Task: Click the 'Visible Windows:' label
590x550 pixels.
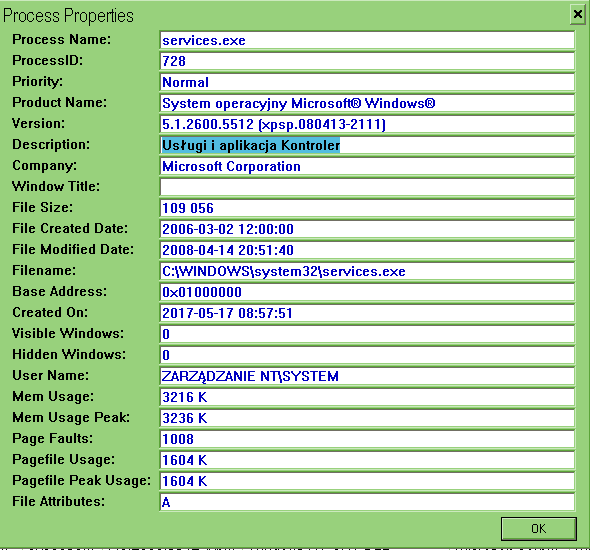Action: pos(68,333)
